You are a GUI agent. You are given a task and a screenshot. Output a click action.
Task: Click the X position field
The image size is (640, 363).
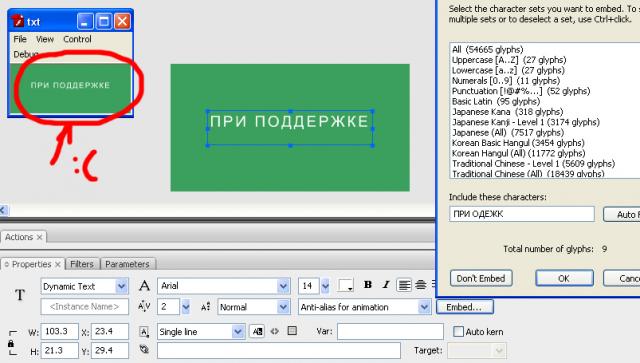109,331
